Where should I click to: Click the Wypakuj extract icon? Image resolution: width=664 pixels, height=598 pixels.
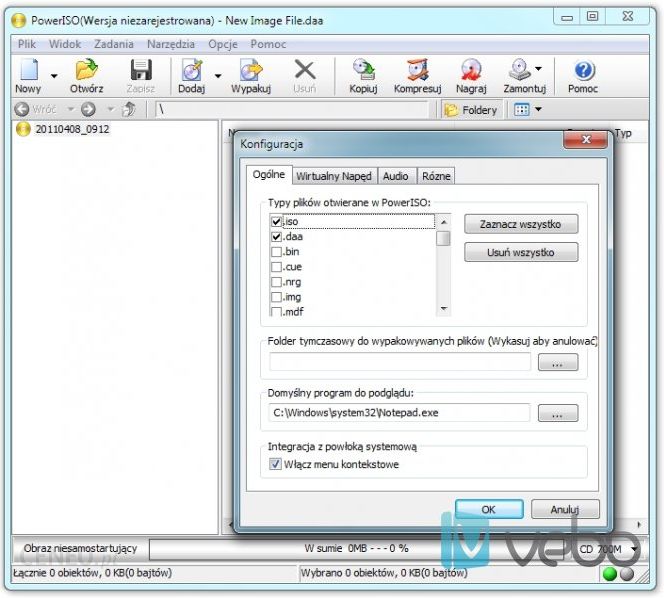(x=251, y=70)
